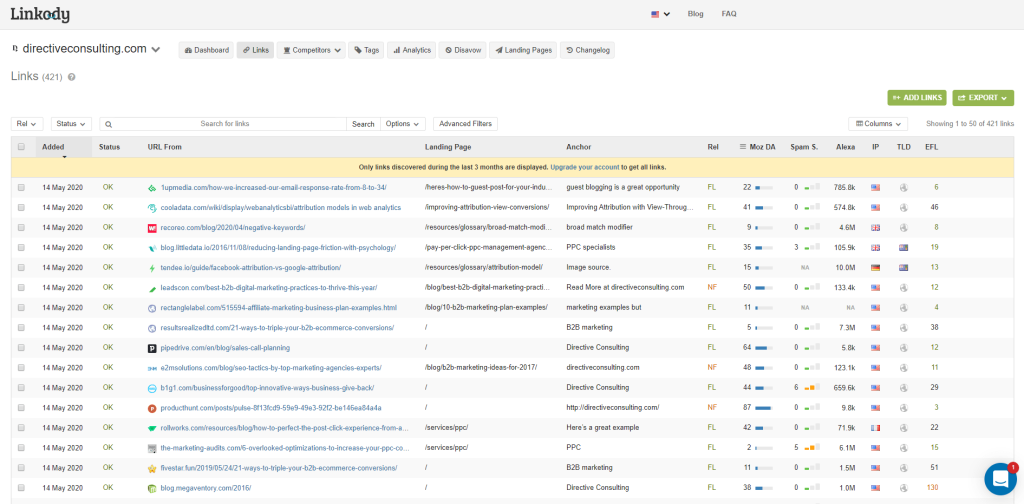Click the rollworks.com favicon
This screenshot has width=1024, height=504.
coord(152,428)
